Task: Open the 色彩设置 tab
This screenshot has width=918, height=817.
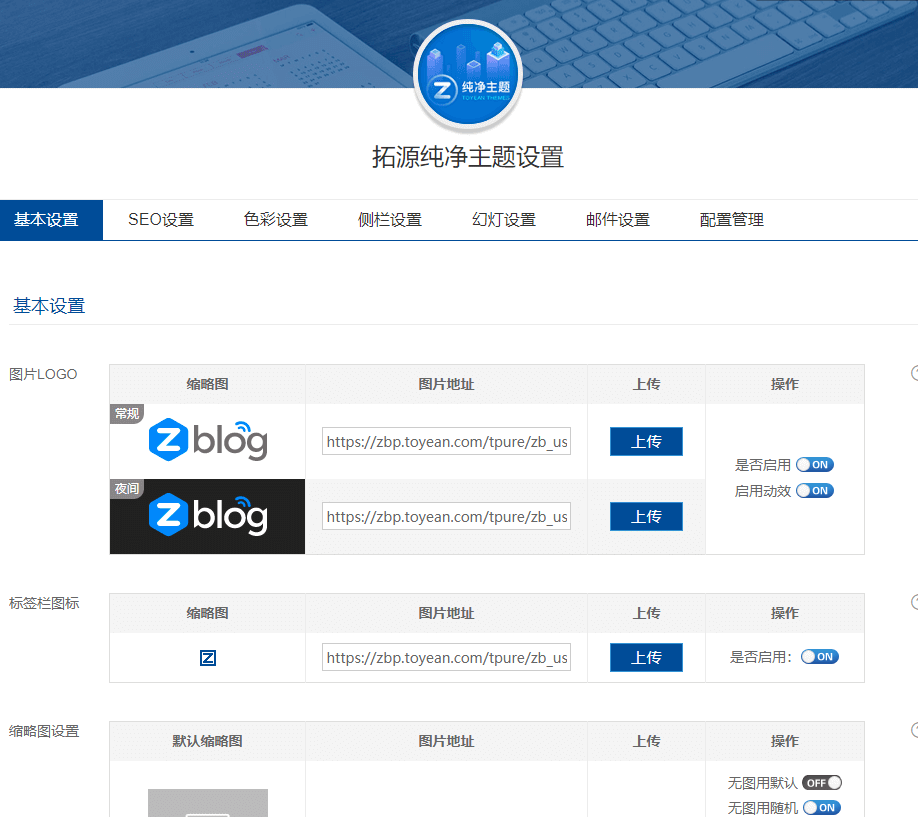Action: pyautogui.click(x=274, y=219)
